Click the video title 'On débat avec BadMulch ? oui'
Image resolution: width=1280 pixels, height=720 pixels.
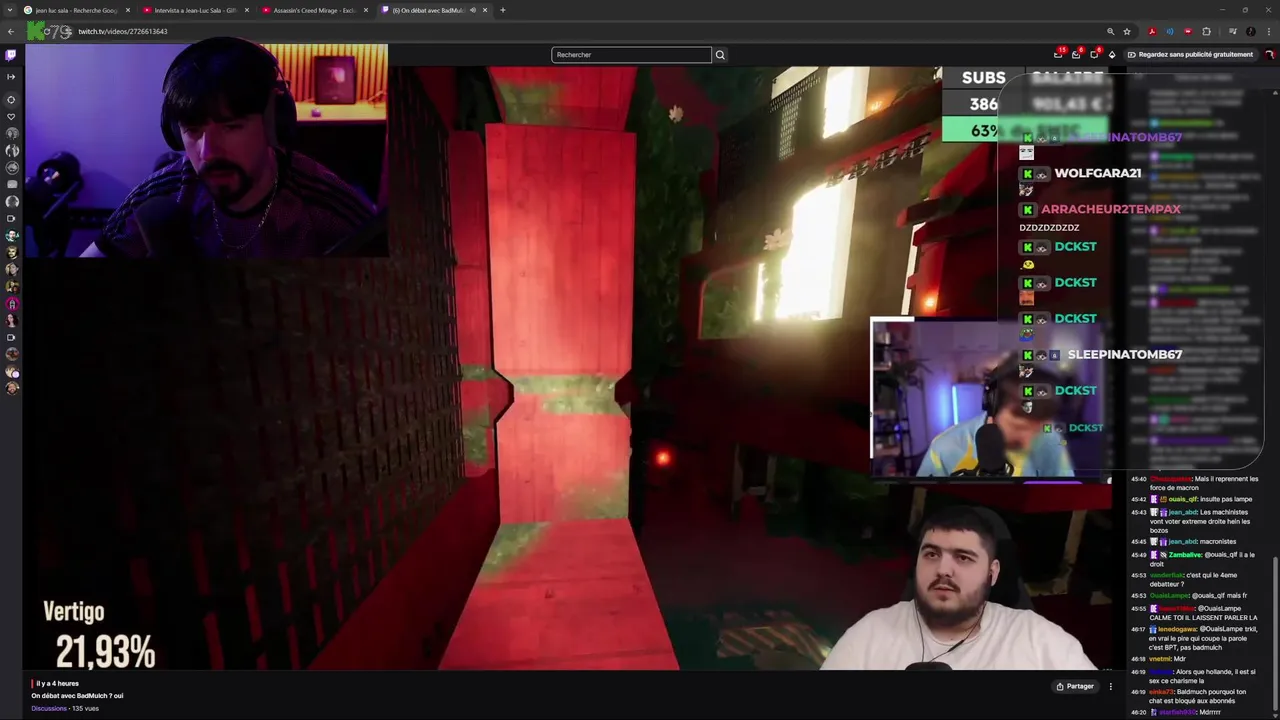pyautogui.click(x=77, y=695)
